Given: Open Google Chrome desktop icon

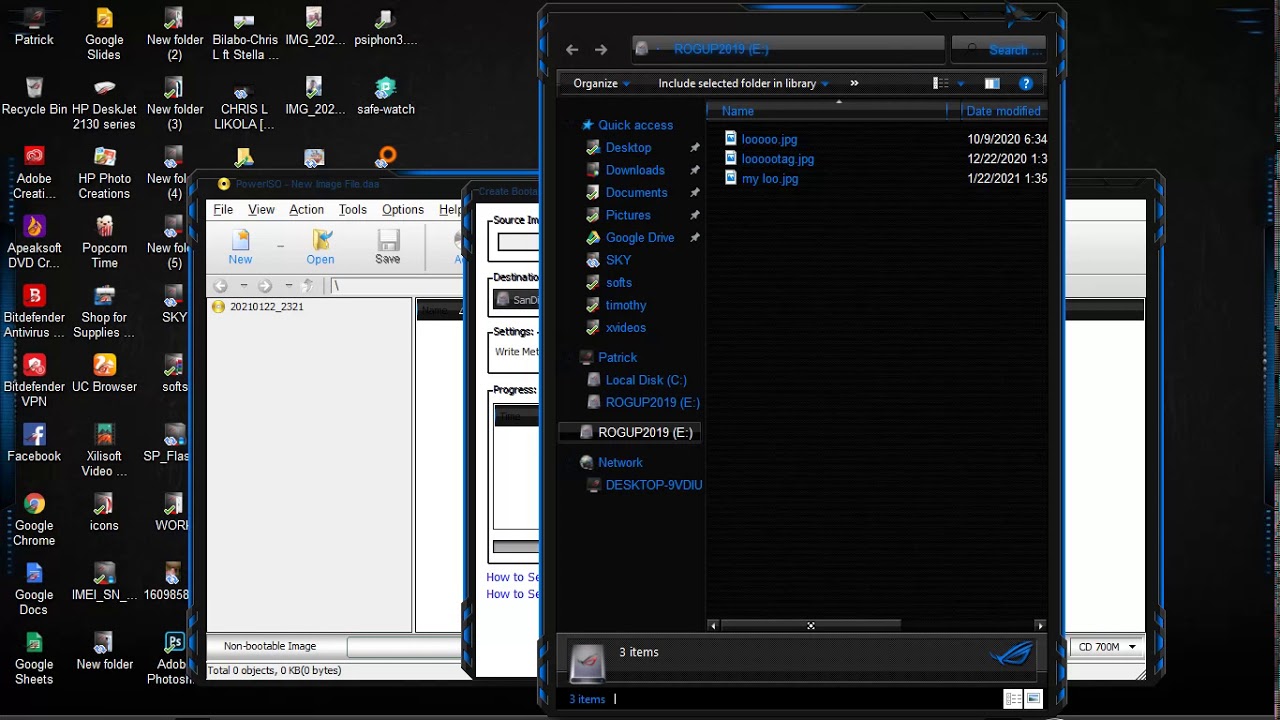Looking at the screenshot, I should pos(34,520).
